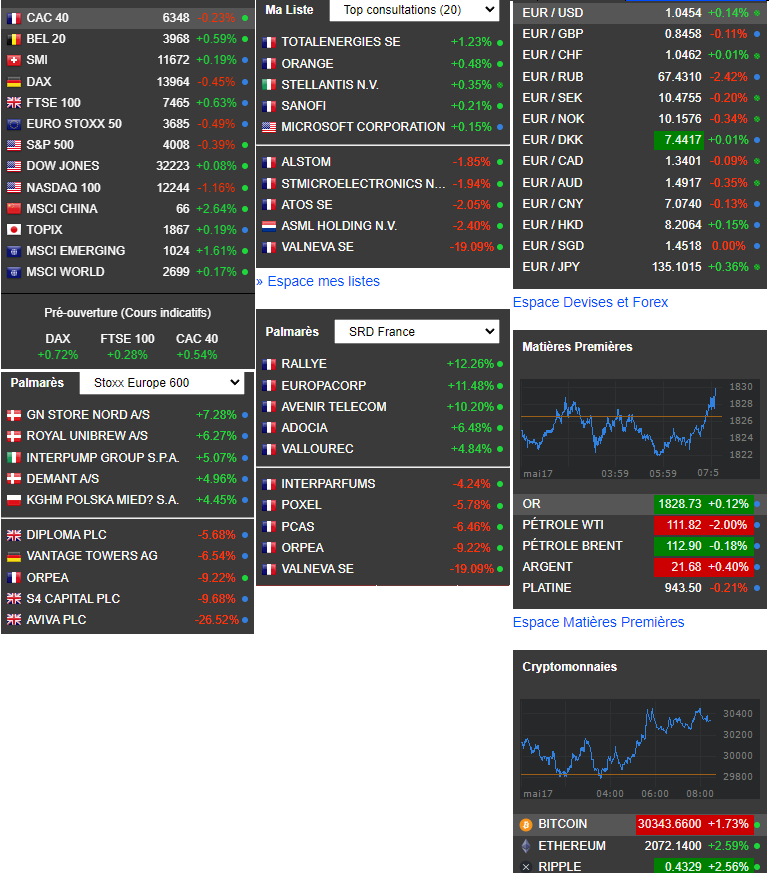Click EUR / CHF currency row
The width and height of the screenshot is (770, 873).
tap(640, 55)
